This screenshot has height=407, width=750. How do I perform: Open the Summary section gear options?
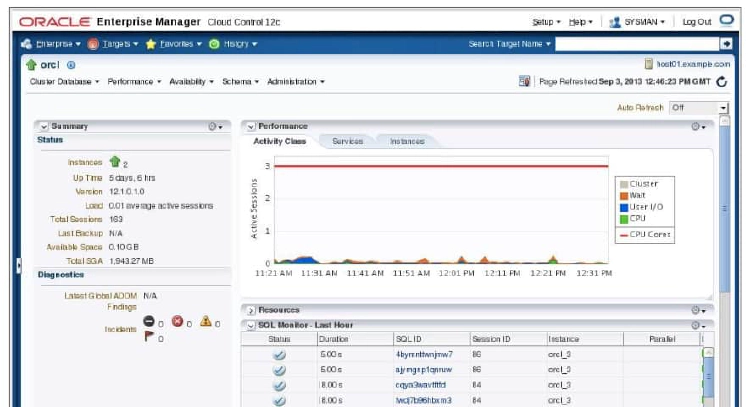coord(215,127)
